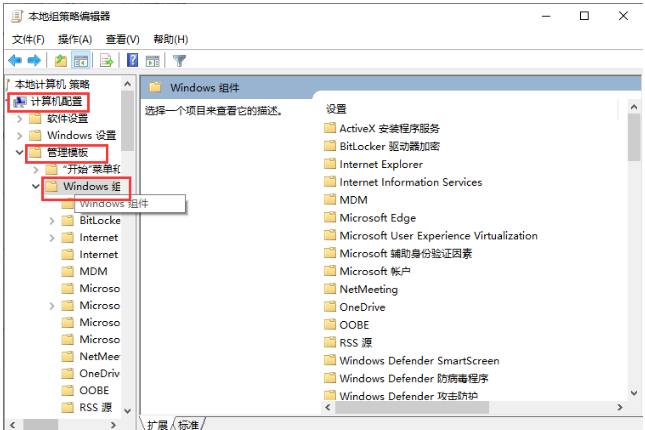Viewport: 645px width, 430px height.
Task: Open BitLocker 驱动器加密 folder in list
Action: 389,146
